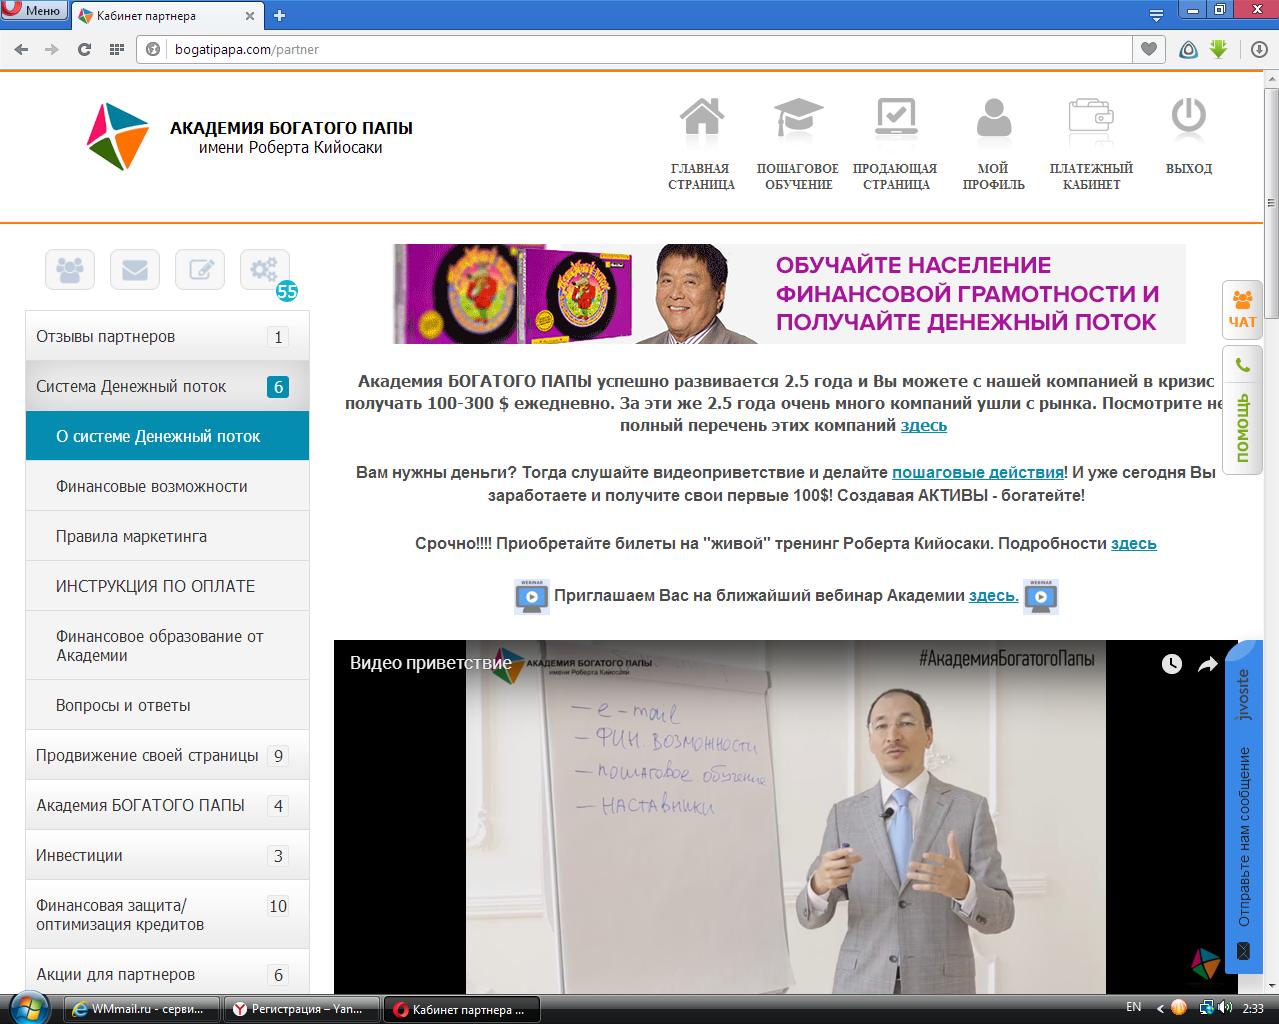The image size is (1279, 1024).
Task: Open a new tab with the plus button
Action: click(x=279, y=15)
